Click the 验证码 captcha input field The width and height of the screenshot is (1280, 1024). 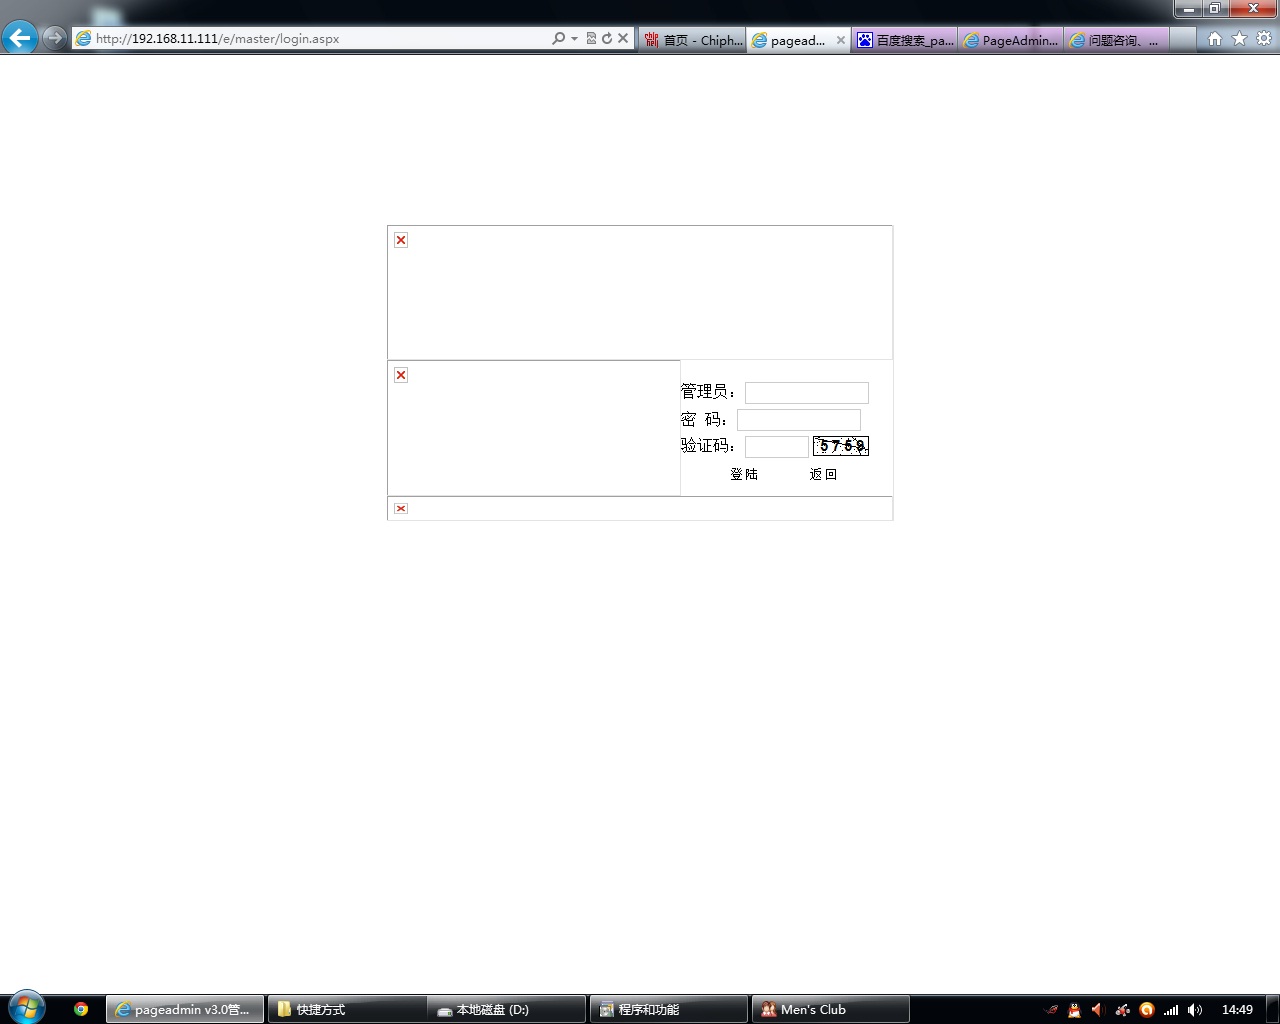coord(776,447)
